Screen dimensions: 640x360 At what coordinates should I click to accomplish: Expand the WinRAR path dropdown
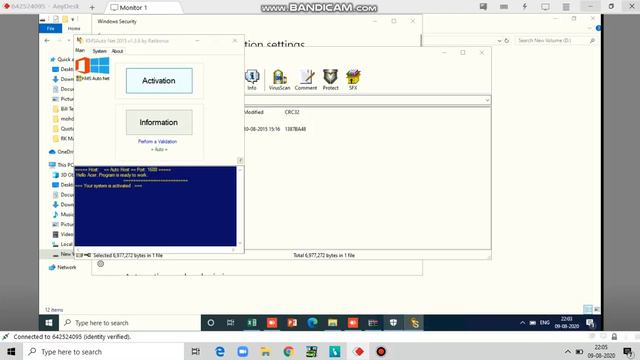[487, 100]
